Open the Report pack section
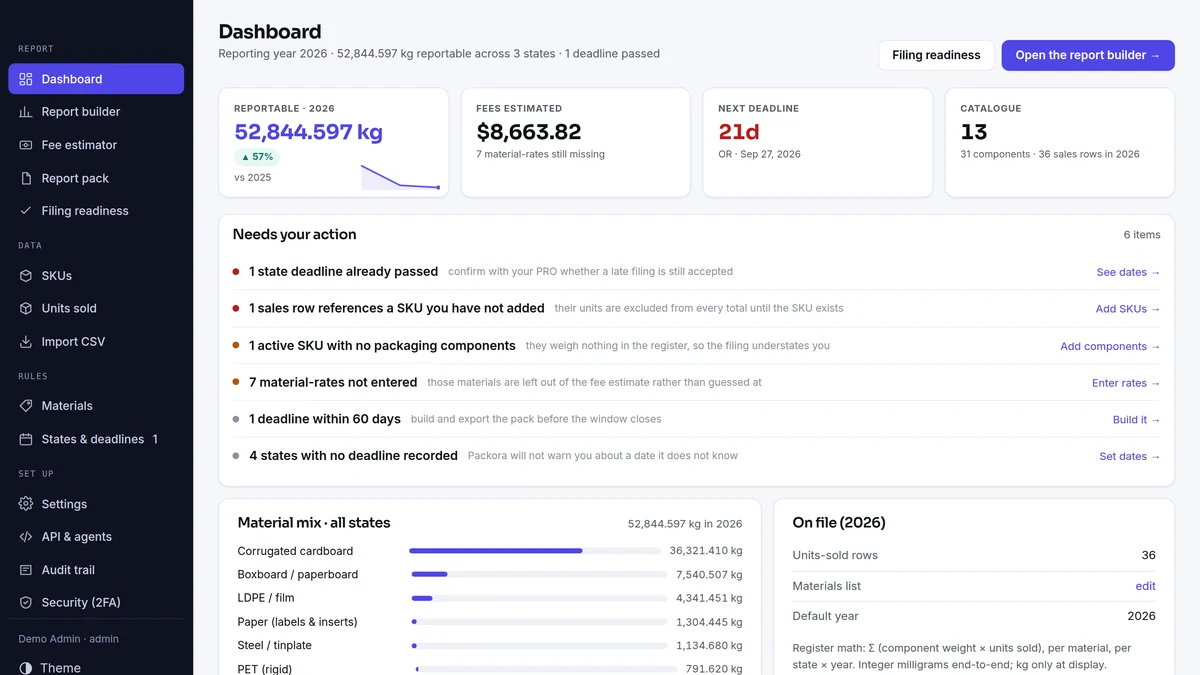The width and height of the screenshot is (1200, 675). [x=96, y=178]
